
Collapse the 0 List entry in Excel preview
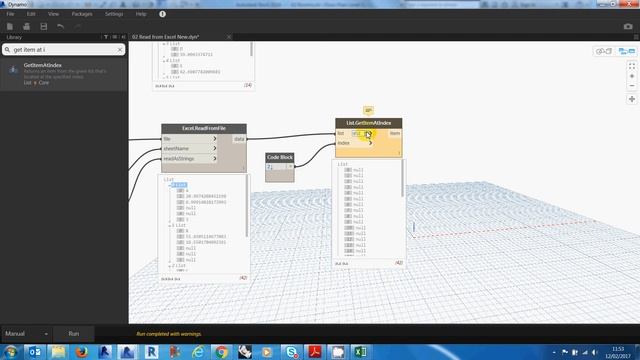tap(170, 185)
